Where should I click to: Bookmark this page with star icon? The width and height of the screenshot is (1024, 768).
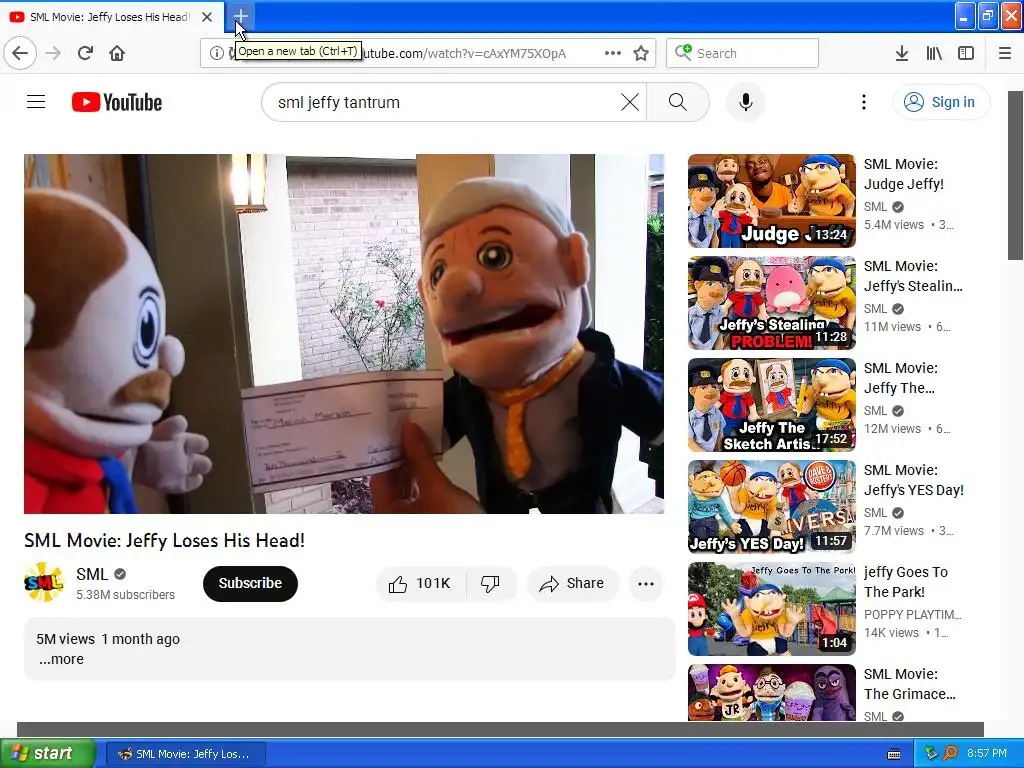(x=641, y=53)
